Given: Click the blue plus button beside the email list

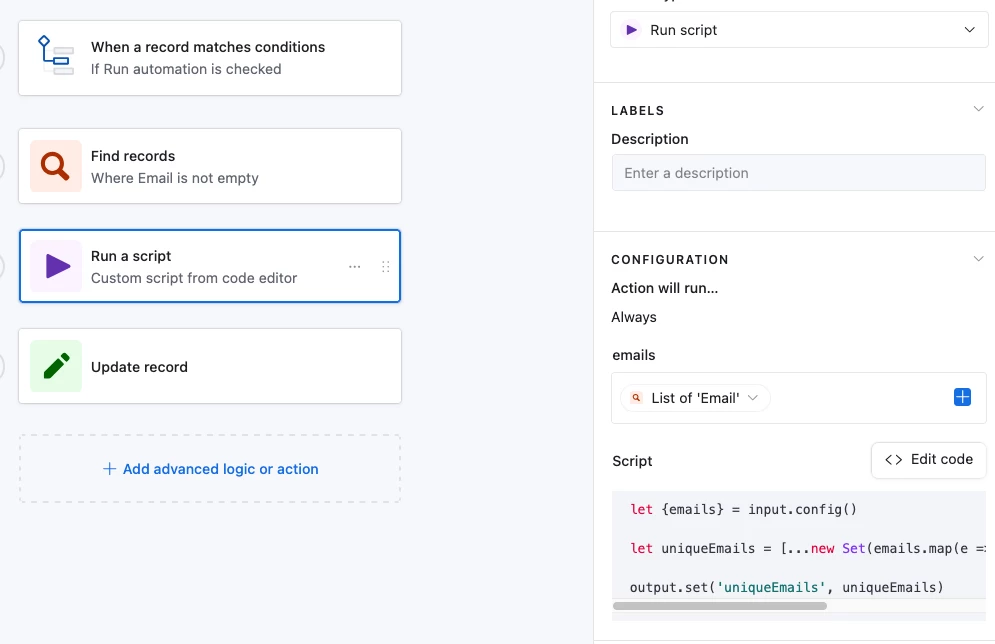Looking at the screenshot, I should [962, 398].
